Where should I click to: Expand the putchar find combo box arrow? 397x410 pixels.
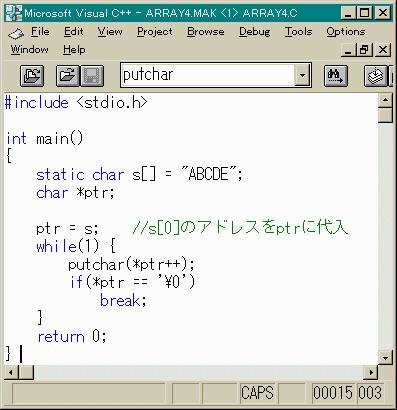pyautogui.click(x=302, y=75)
